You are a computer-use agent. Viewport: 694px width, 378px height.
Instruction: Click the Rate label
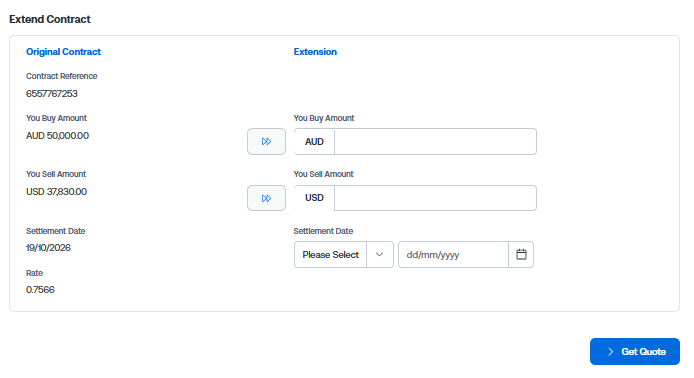pyautogui.click(x=35, y=273)
